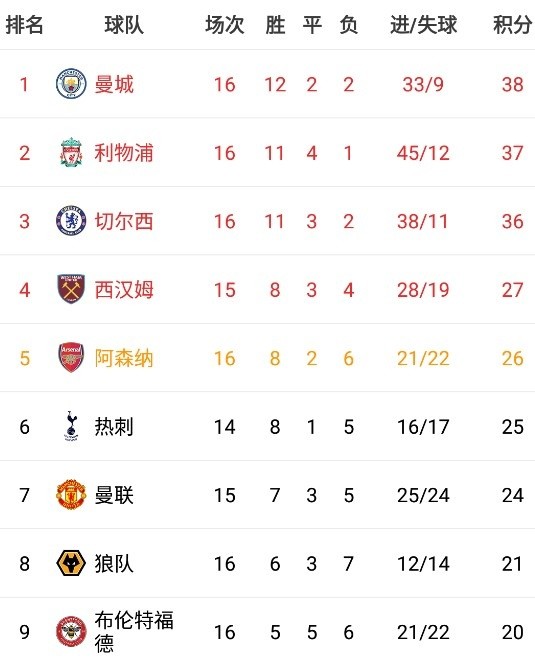Click the 进/失球 column header
The width and height of the screenshot is (535, 659).
tap(423, 25)
